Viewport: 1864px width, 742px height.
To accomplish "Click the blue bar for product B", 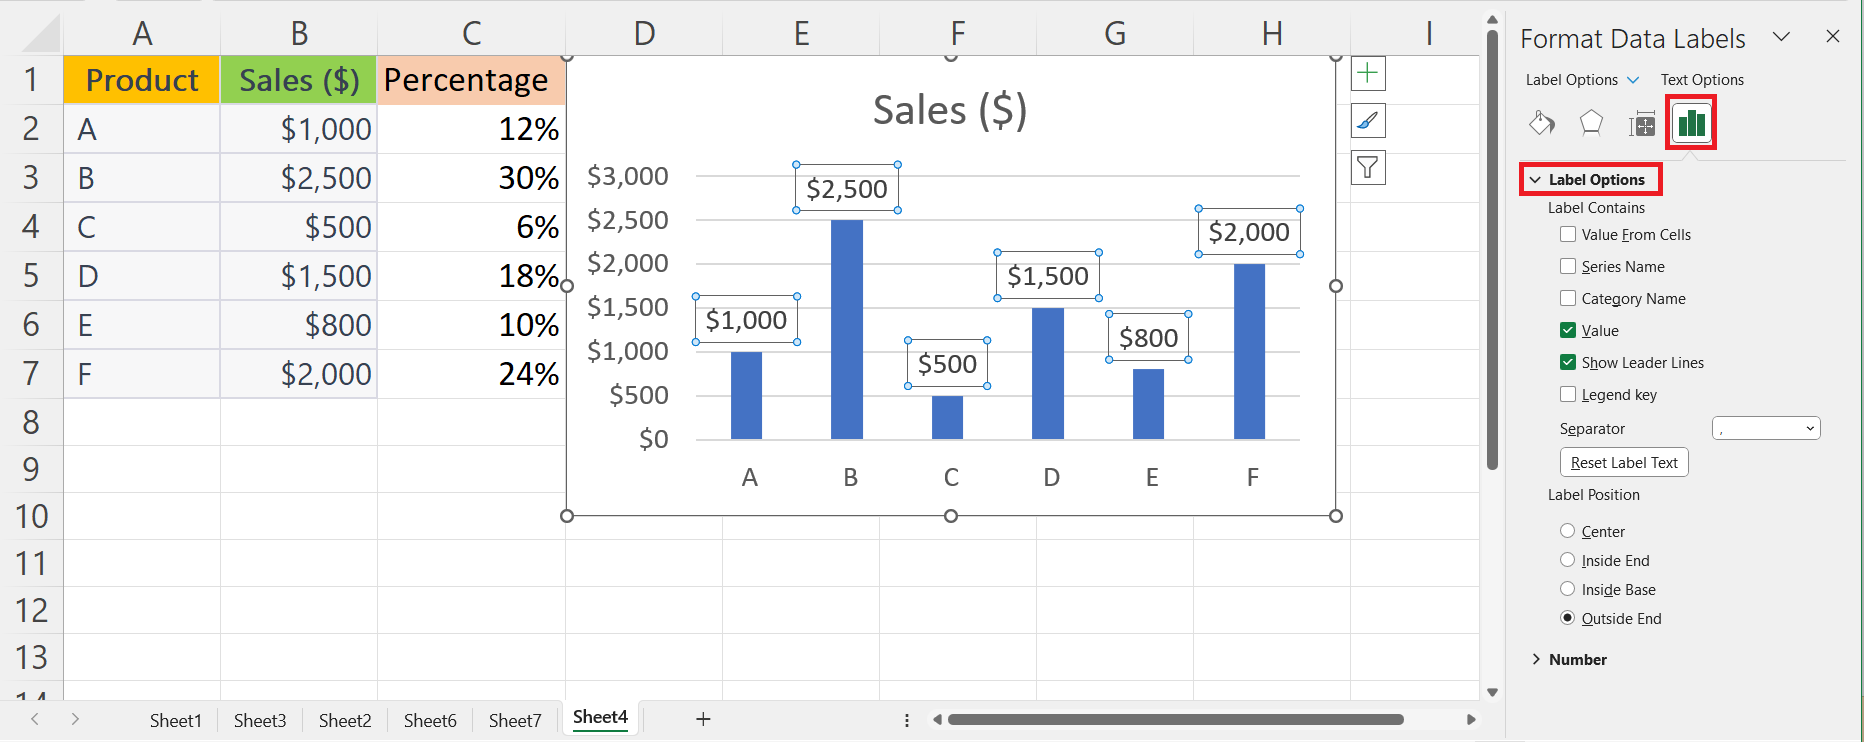I will point(847,329).
